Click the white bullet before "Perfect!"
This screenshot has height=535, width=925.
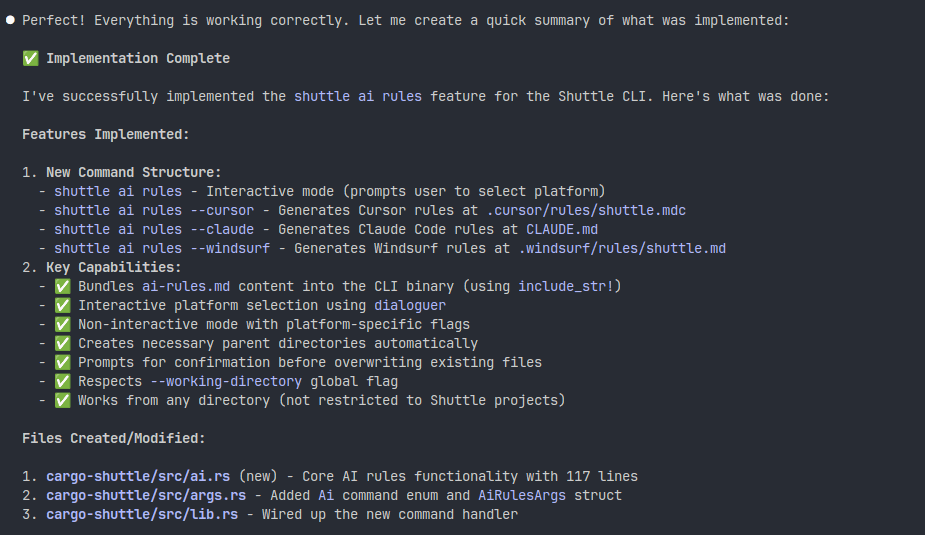point(10,20)
